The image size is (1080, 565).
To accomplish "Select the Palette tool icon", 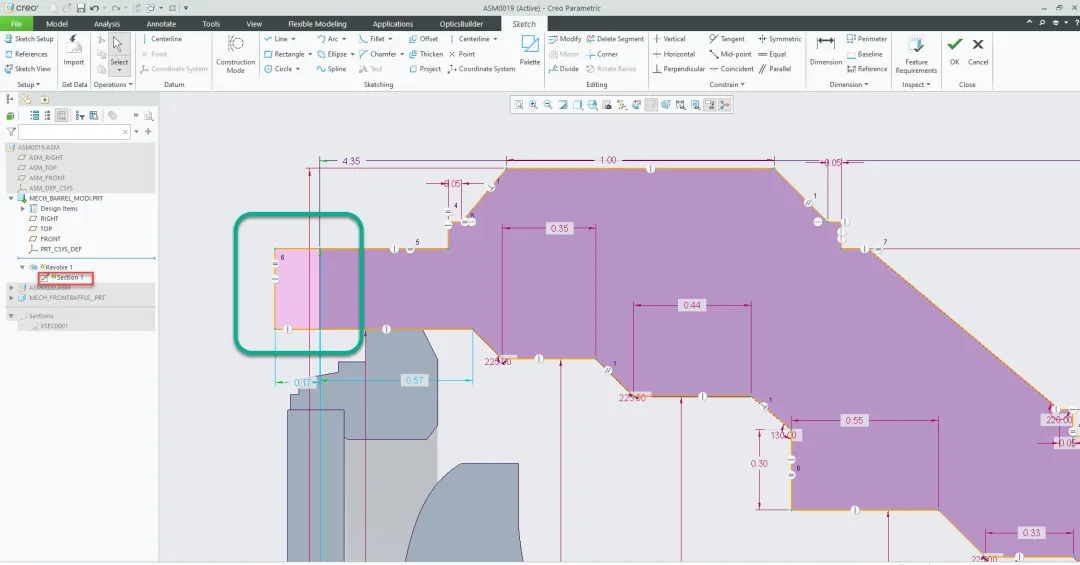I will point(530,45).
